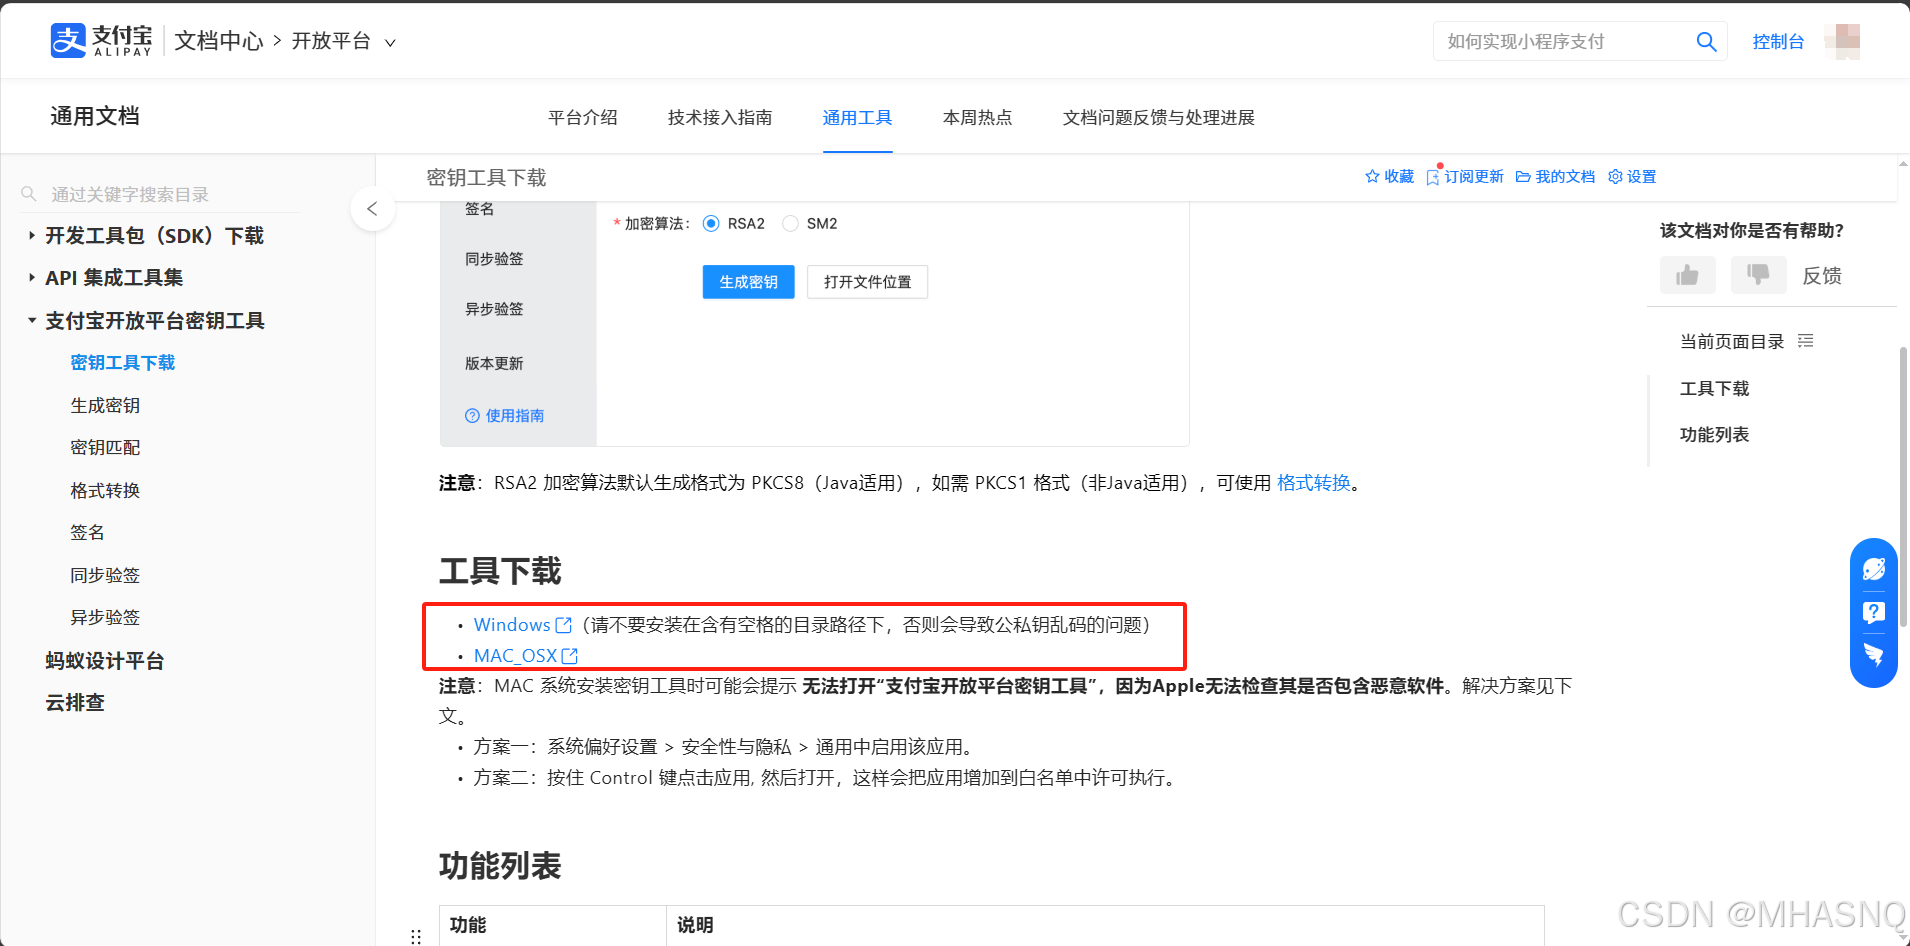
Task: Open the question help floating icon
Action: pos(1874,612)
